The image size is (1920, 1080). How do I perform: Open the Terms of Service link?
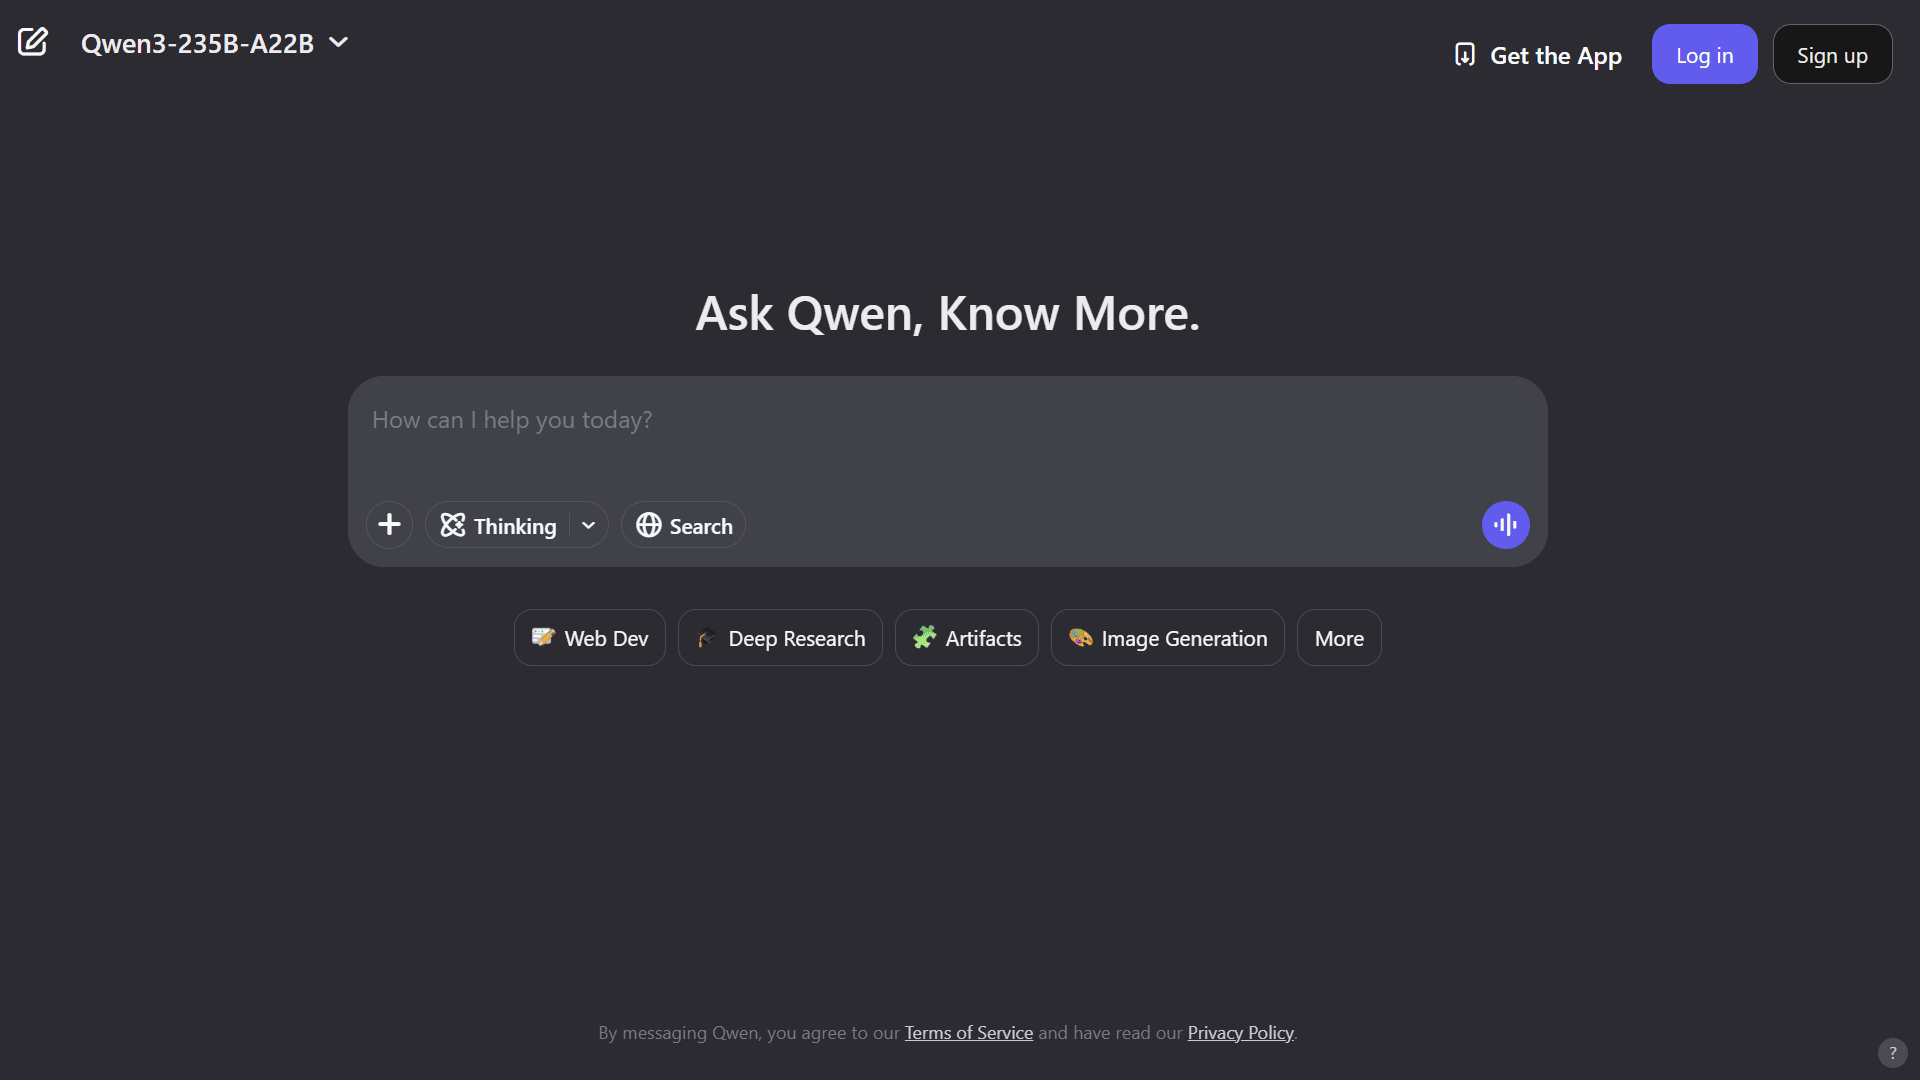pyautogui.click(x=967, y=1032)
